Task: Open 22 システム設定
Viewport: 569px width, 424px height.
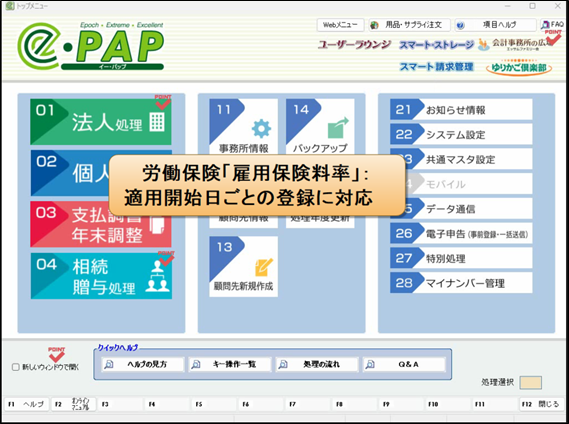Action: pos(461,134)
